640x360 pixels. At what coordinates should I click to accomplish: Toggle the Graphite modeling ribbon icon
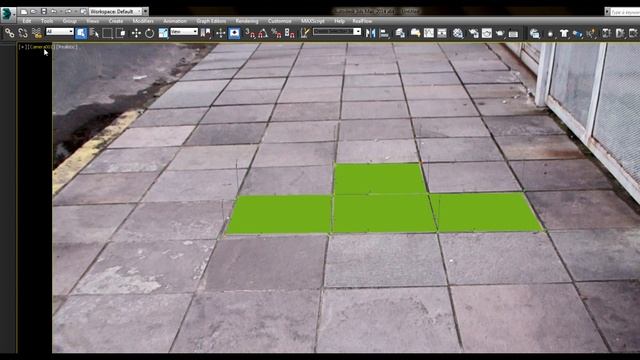415,33
